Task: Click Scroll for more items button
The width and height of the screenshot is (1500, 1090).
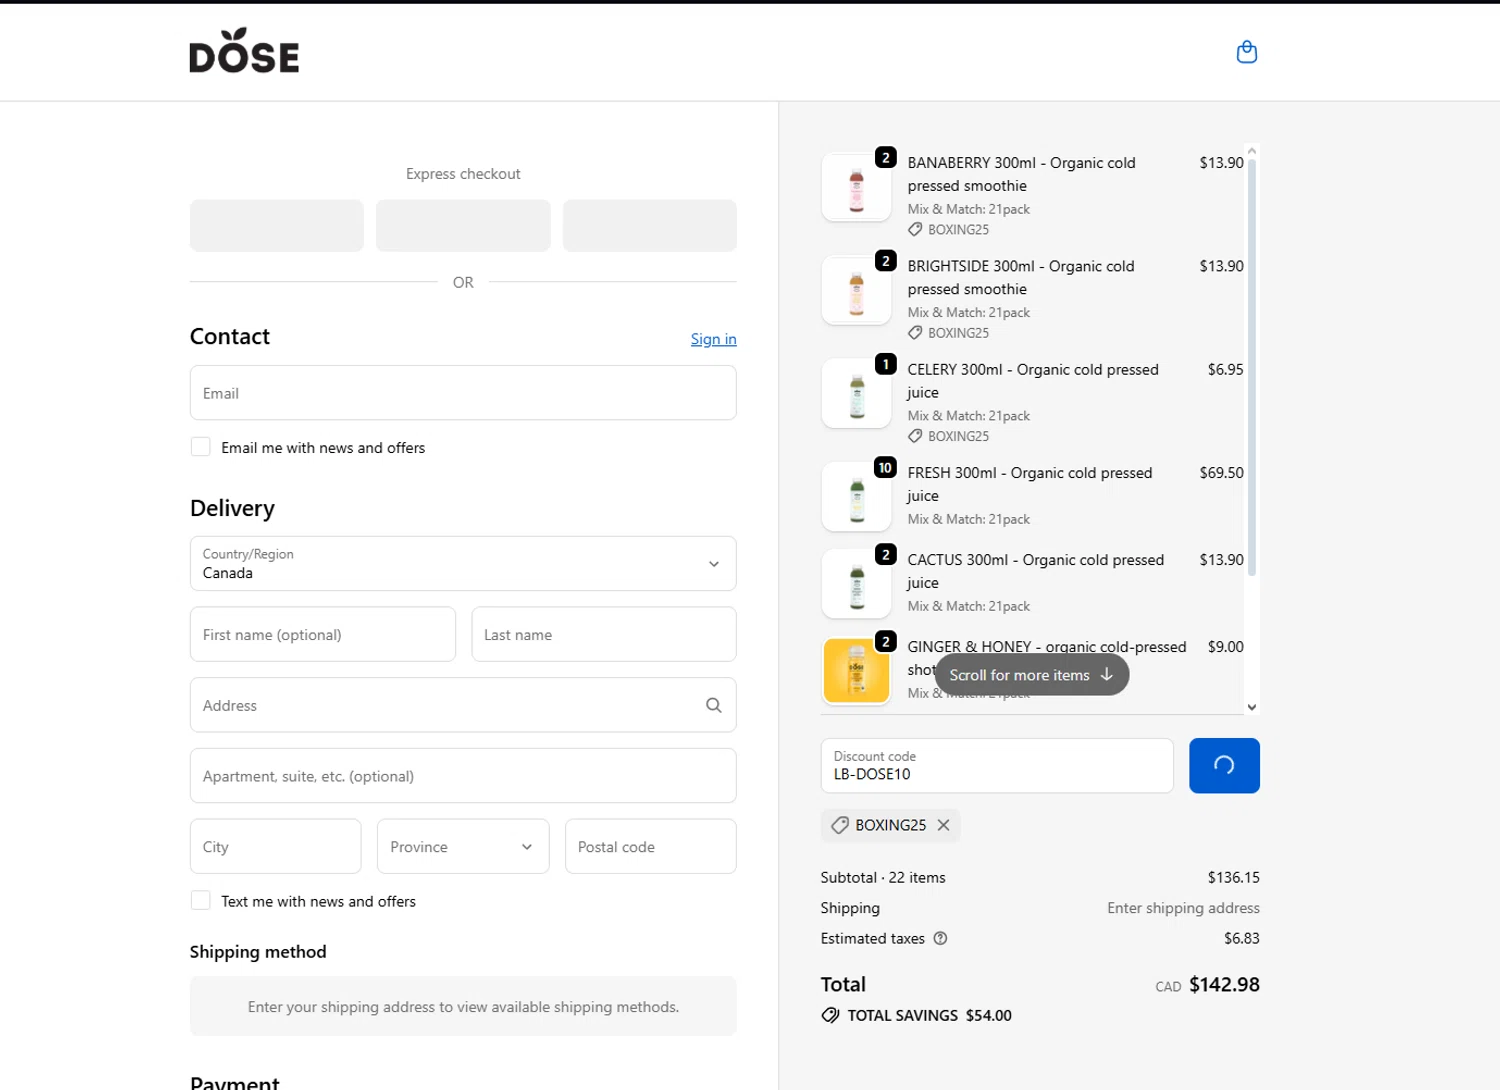Action: 1031,675
